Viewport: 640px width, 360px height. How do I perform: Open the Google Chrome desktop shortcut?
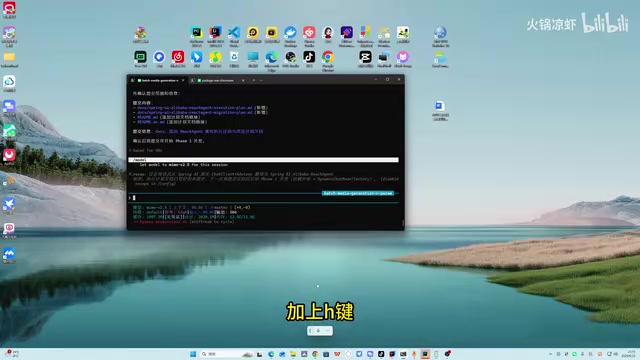328,60
